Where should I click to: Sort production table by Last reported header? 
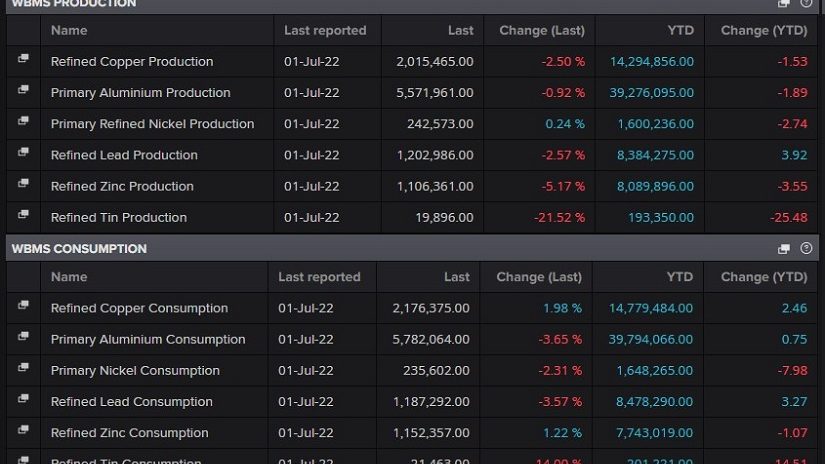pos(325,31)
